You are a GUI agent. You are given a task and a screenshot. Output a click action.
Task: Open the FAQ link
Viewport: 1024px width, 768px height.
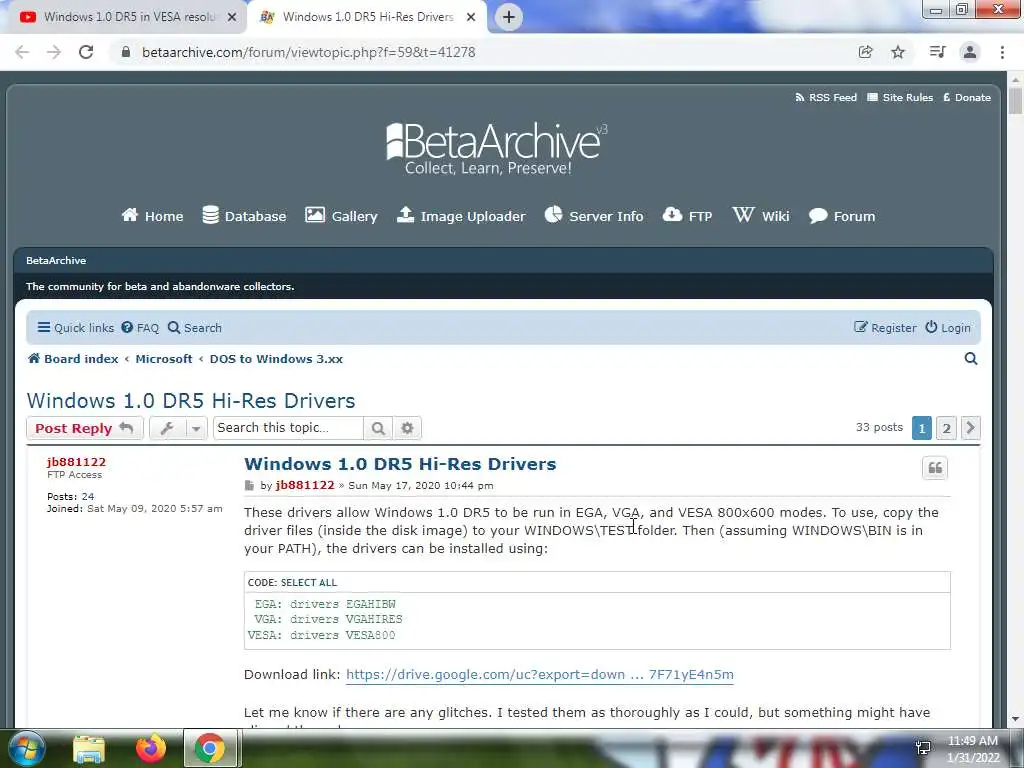click(x=140, y=328)
